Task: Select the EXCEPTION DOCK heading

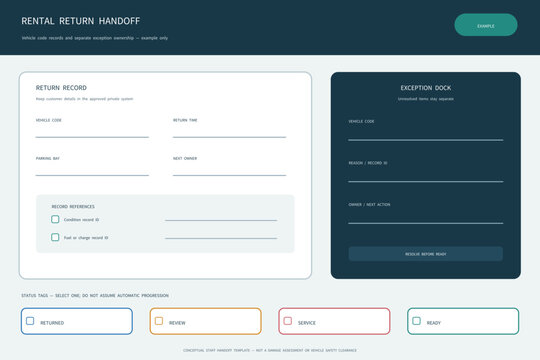Action: [x=426, y=88]
